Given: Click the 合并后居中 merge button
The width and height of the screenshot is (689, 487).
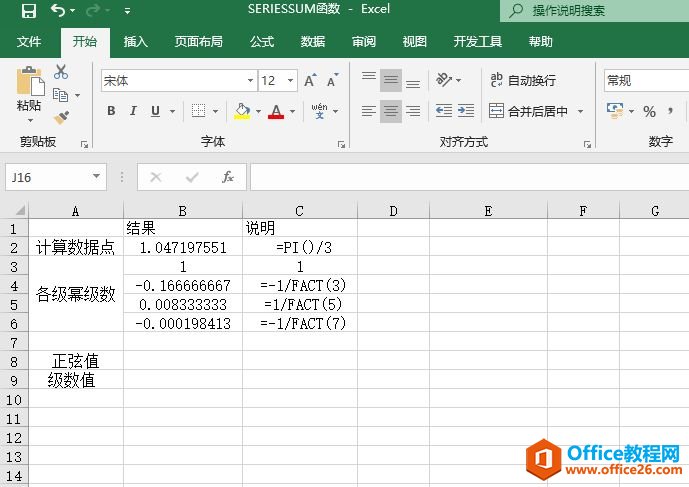Looking at the screenshot, I should pyautogui.click(x=528, y=111).
